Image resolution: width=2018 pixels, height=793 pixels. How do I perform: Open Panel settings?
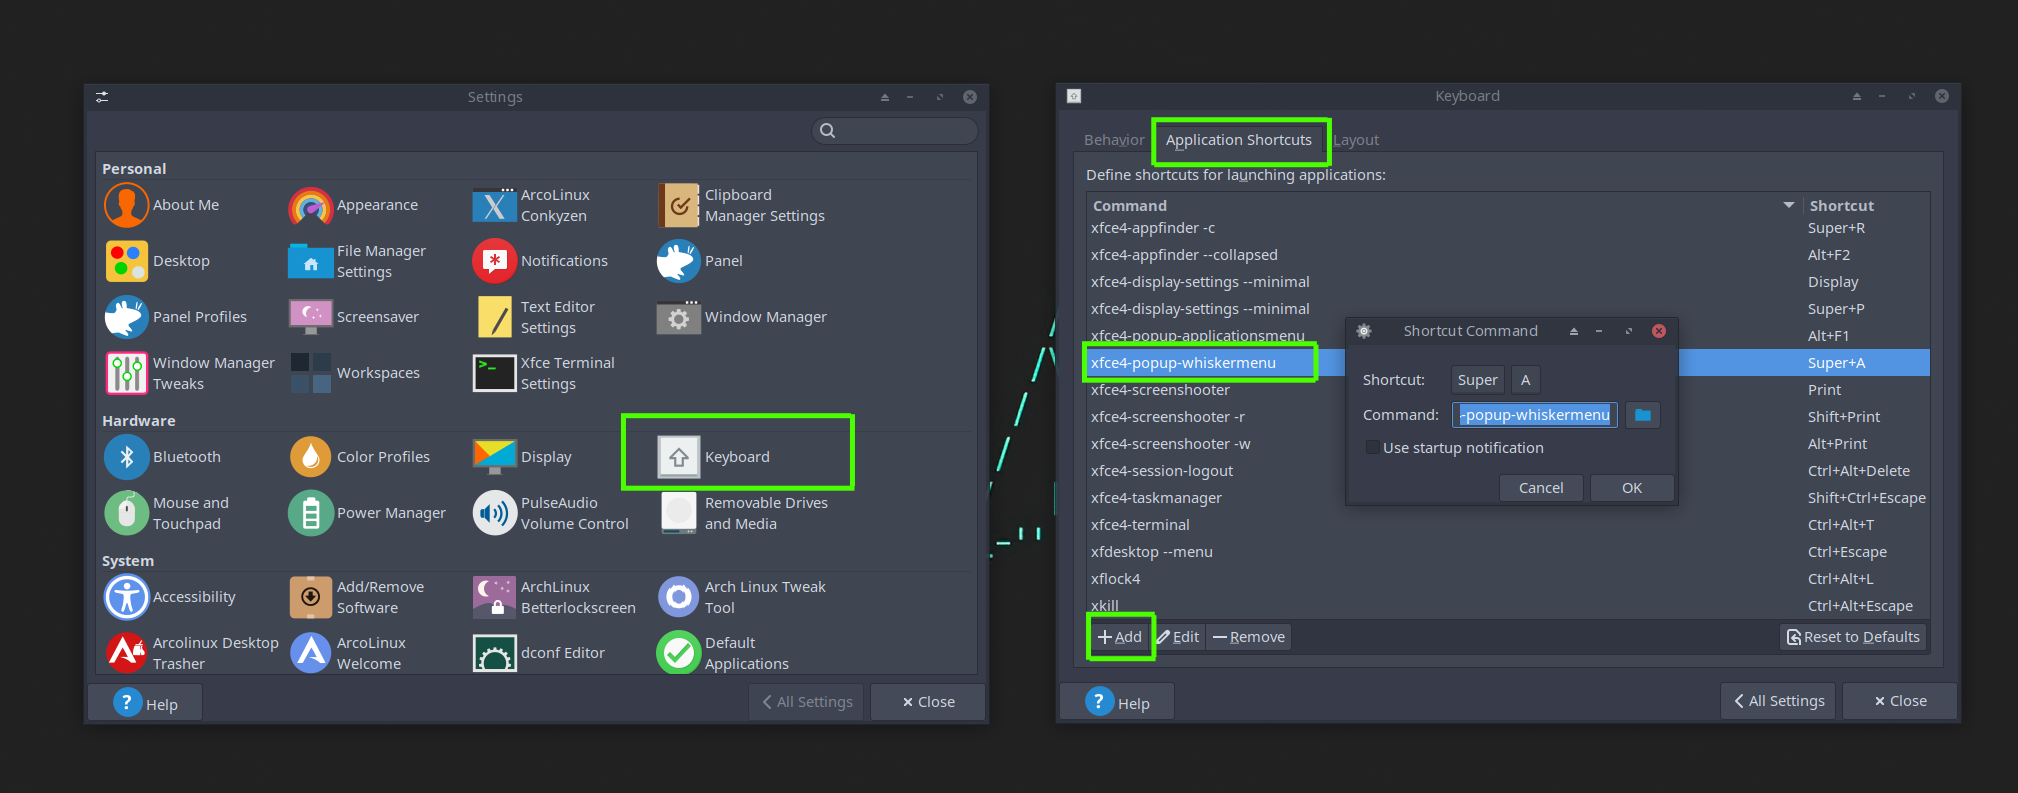point(700,261)
